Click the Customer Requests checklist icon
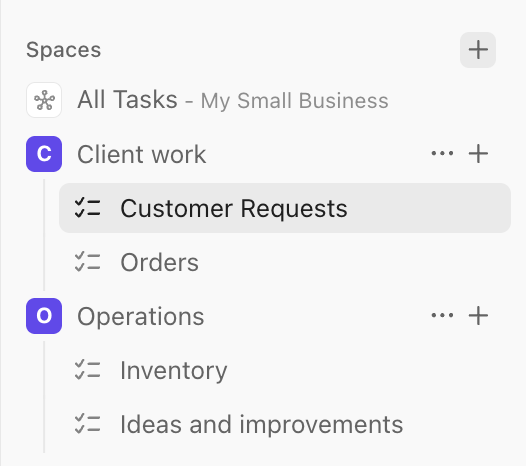 [x=87, y=208]
